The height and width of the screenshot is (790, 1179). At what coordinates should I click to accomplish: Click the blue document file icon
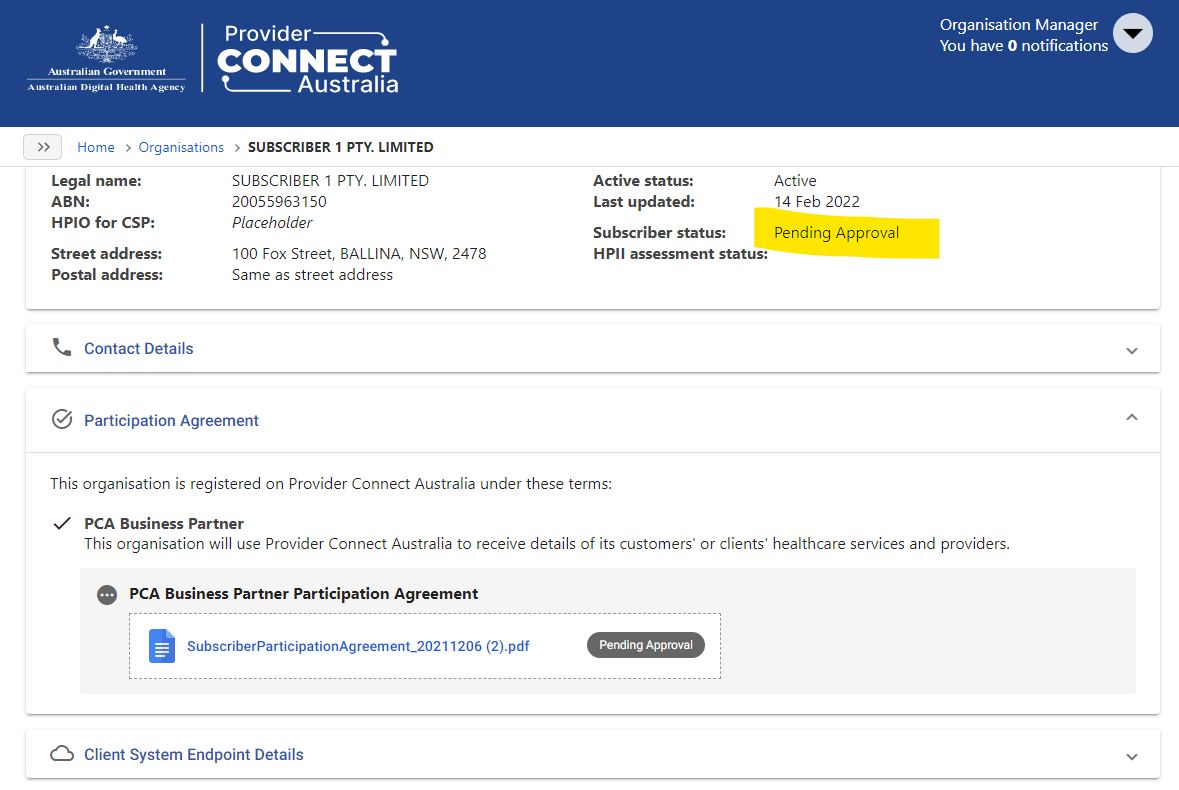162,646
